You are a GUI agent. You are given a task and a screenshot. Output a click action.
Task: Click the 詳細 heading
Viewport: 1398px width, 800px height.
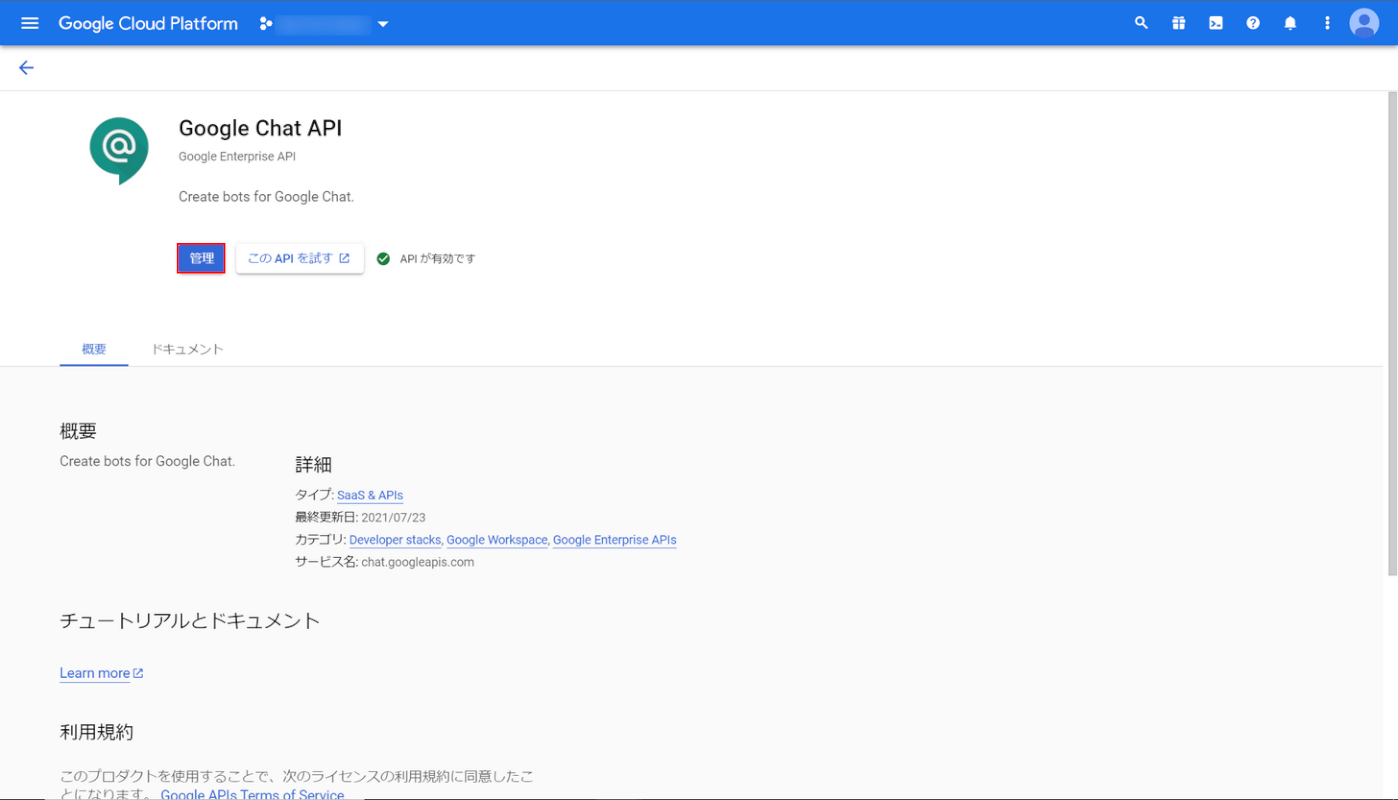pos(313,464)
